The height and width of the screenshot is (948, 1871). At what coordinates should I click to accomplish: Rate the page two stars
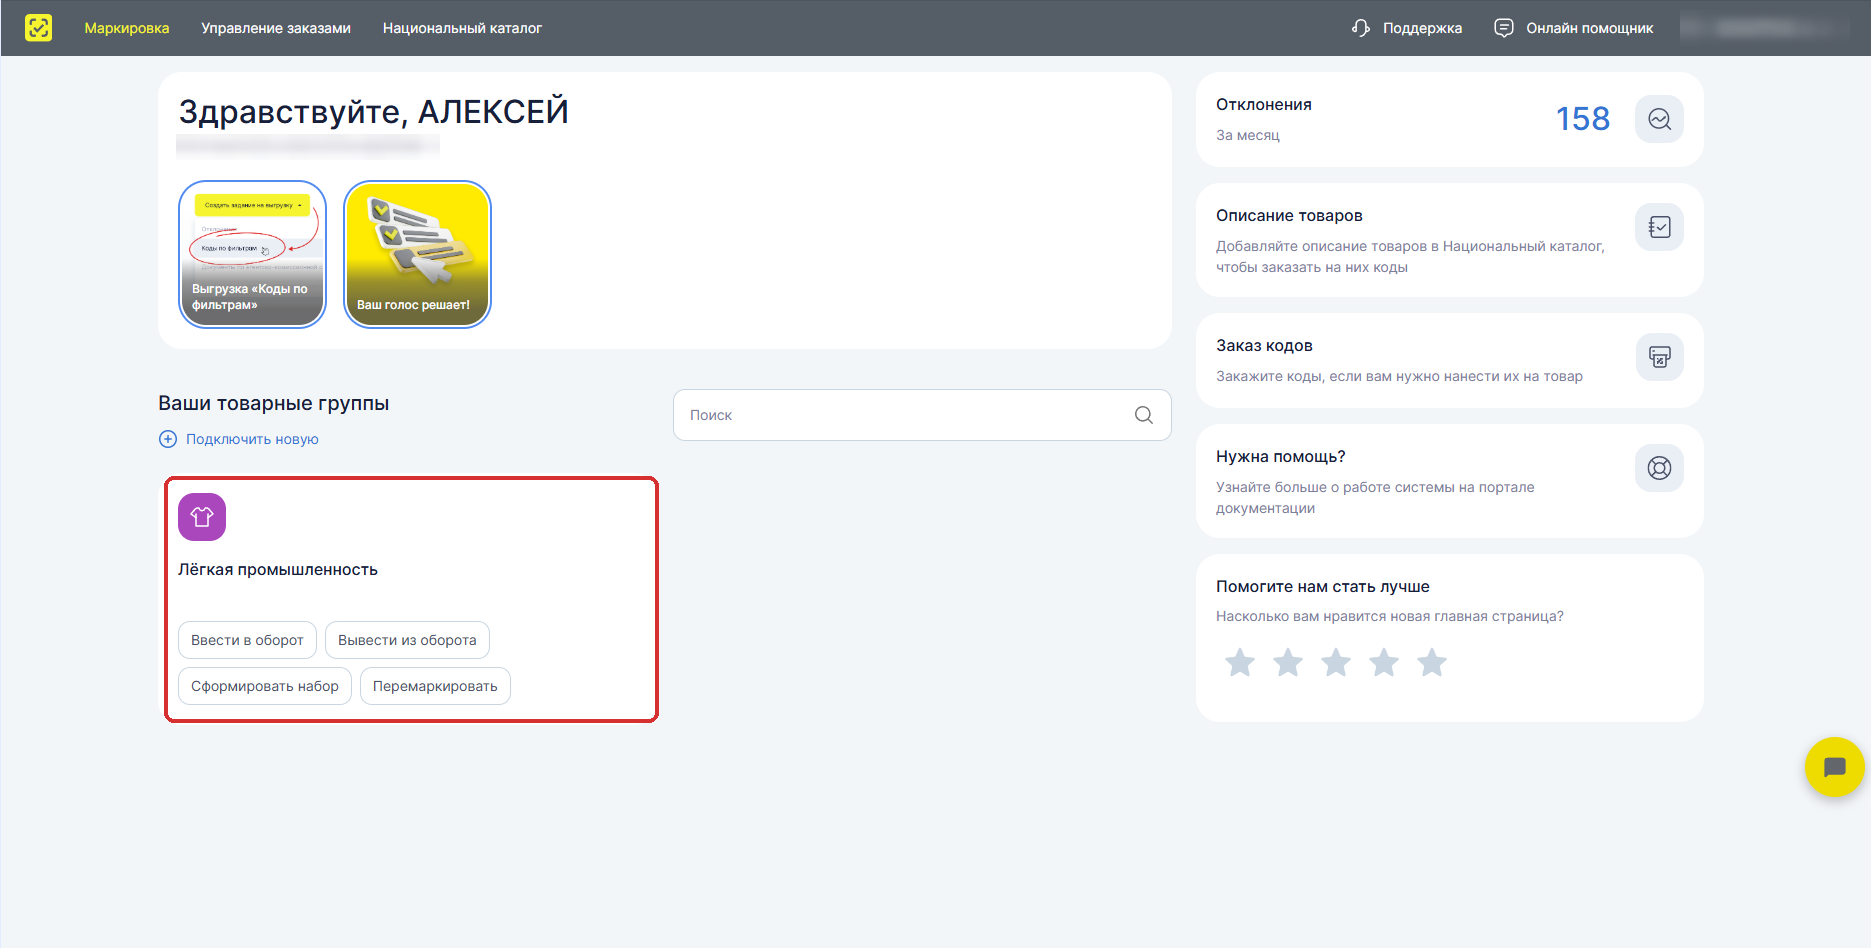coord(1288,662)
